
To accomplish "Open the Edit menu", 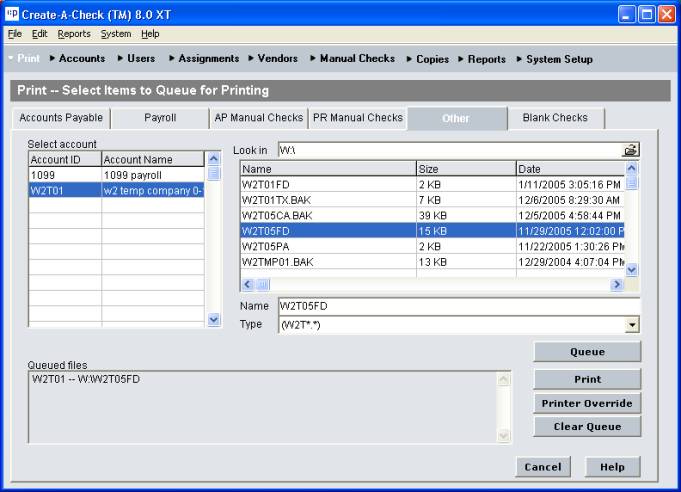I will [x=40, y=34].
